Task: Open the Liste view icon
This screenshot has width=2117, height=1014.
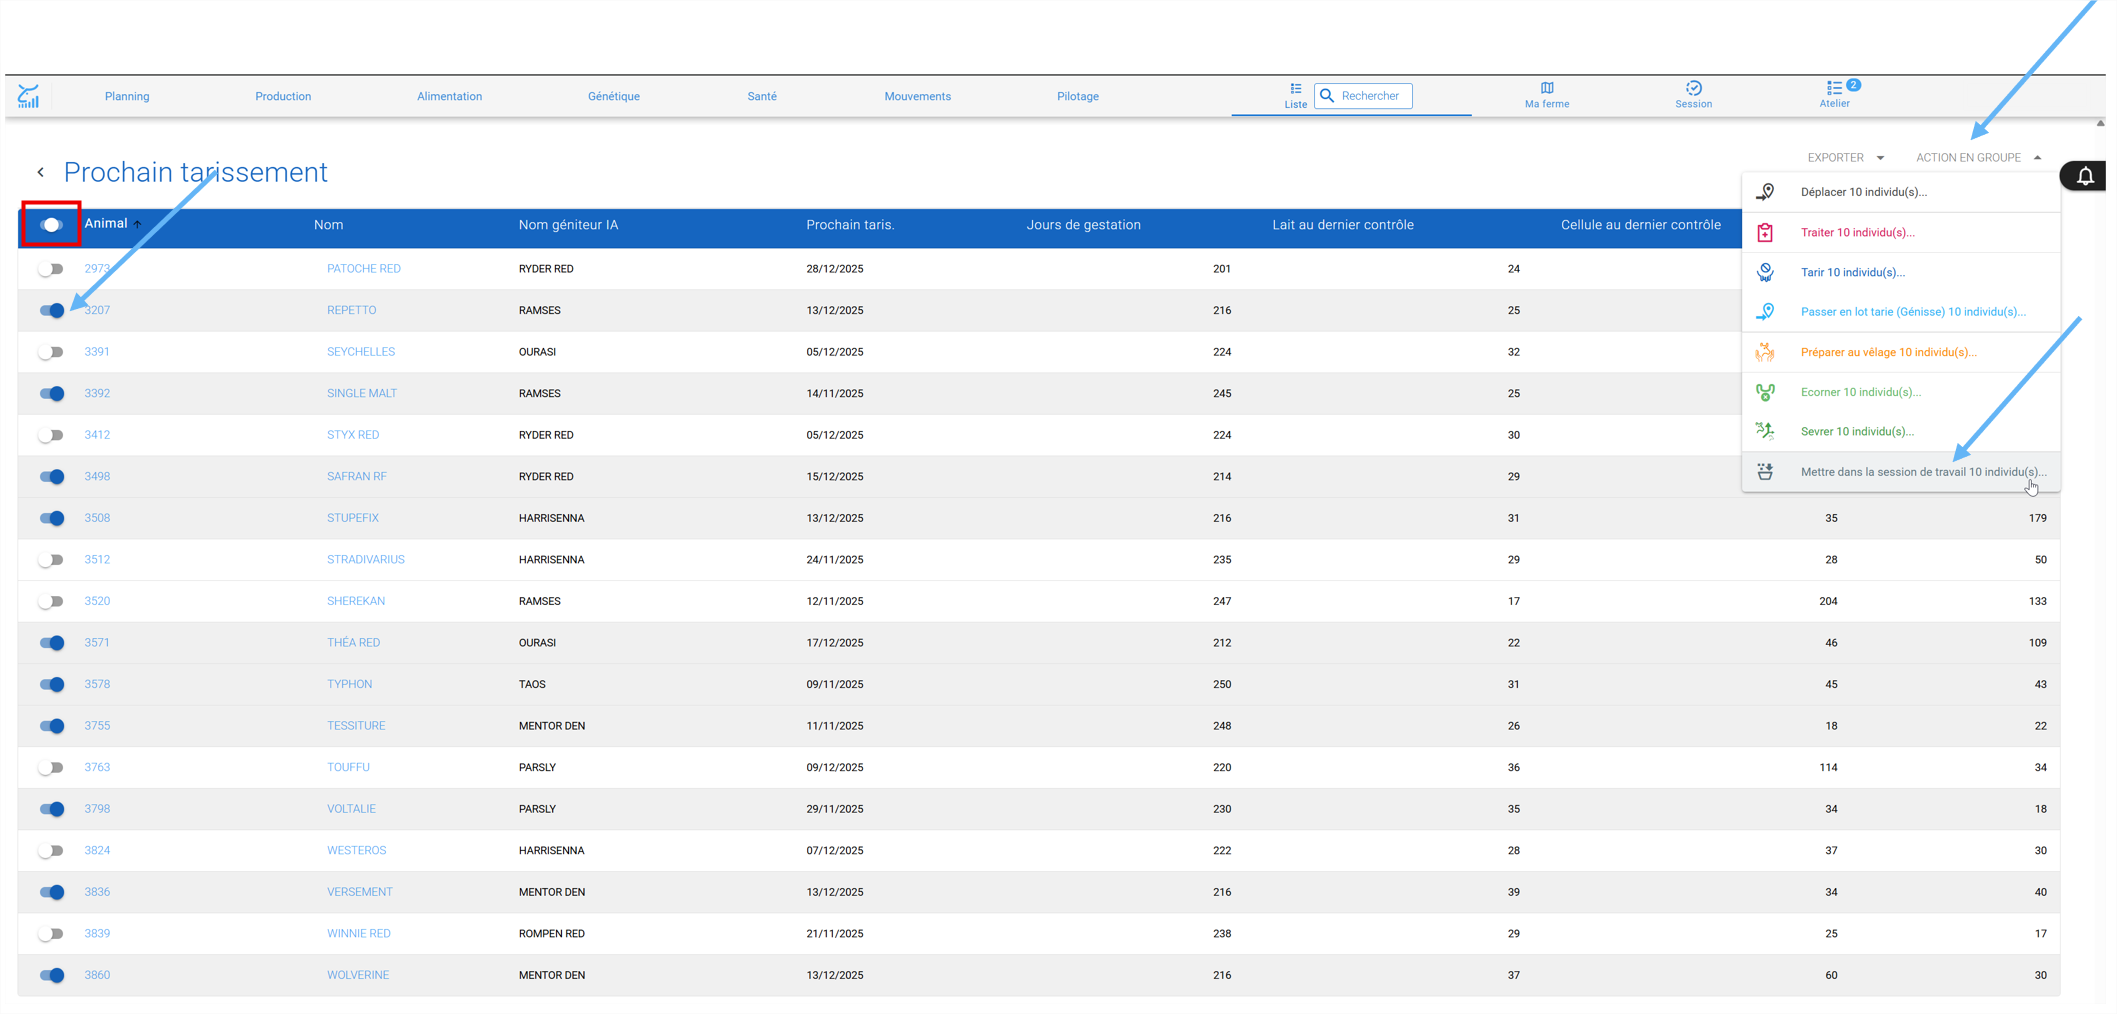Action: pos(1295,88)
